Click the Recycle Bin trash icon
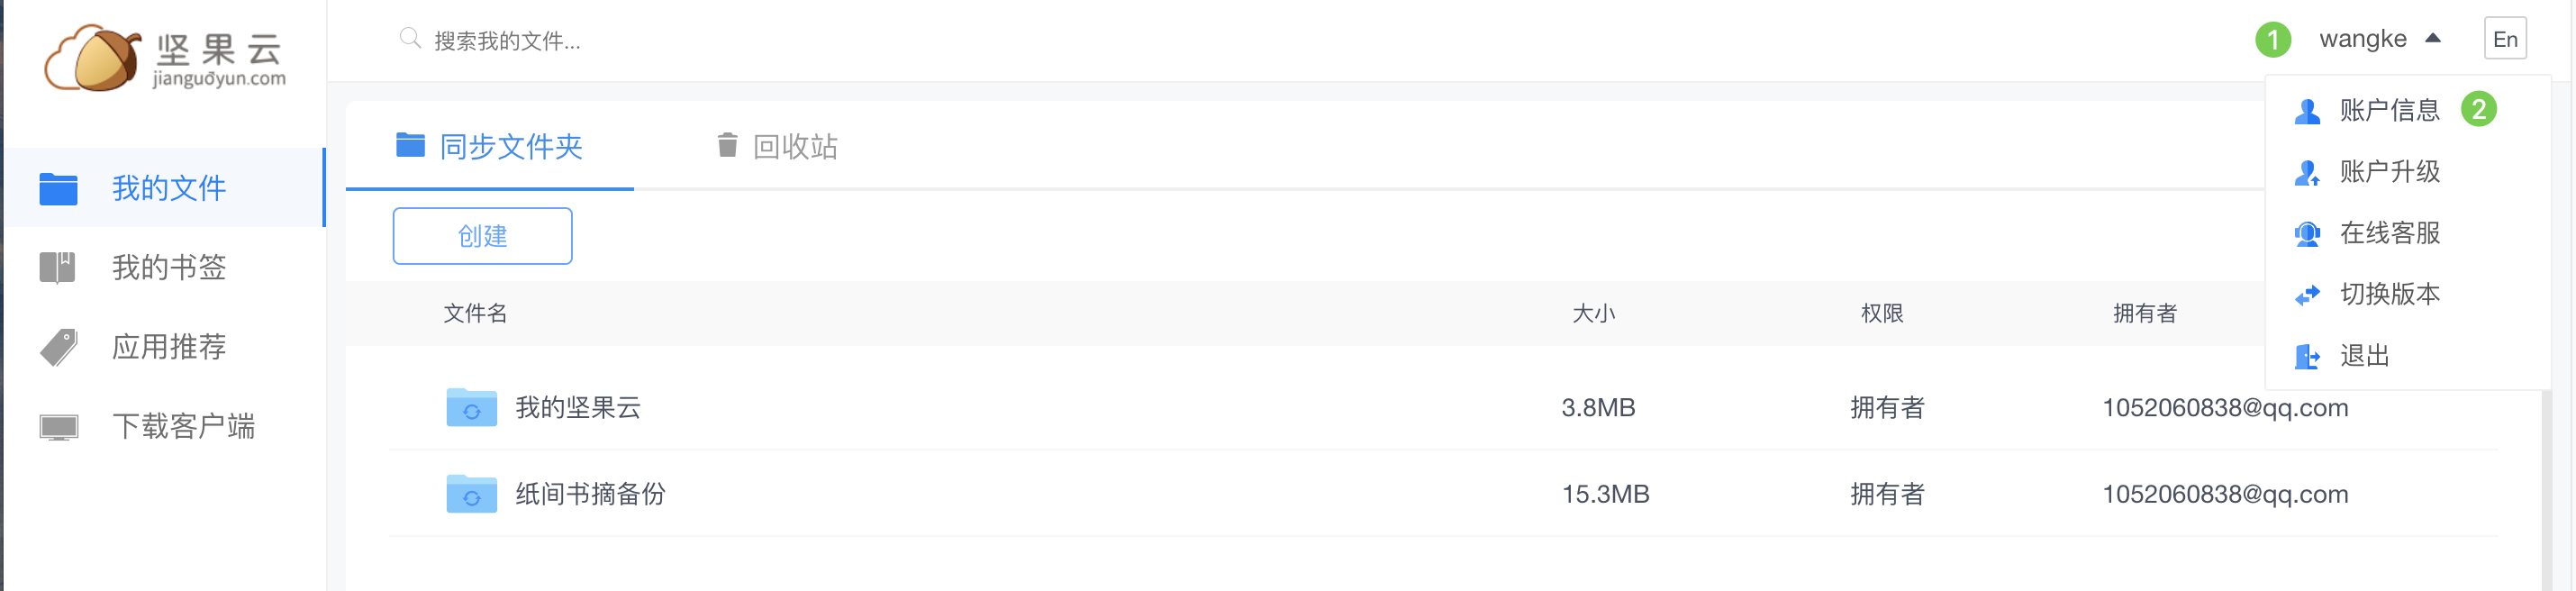 click(x=727, y=146)
